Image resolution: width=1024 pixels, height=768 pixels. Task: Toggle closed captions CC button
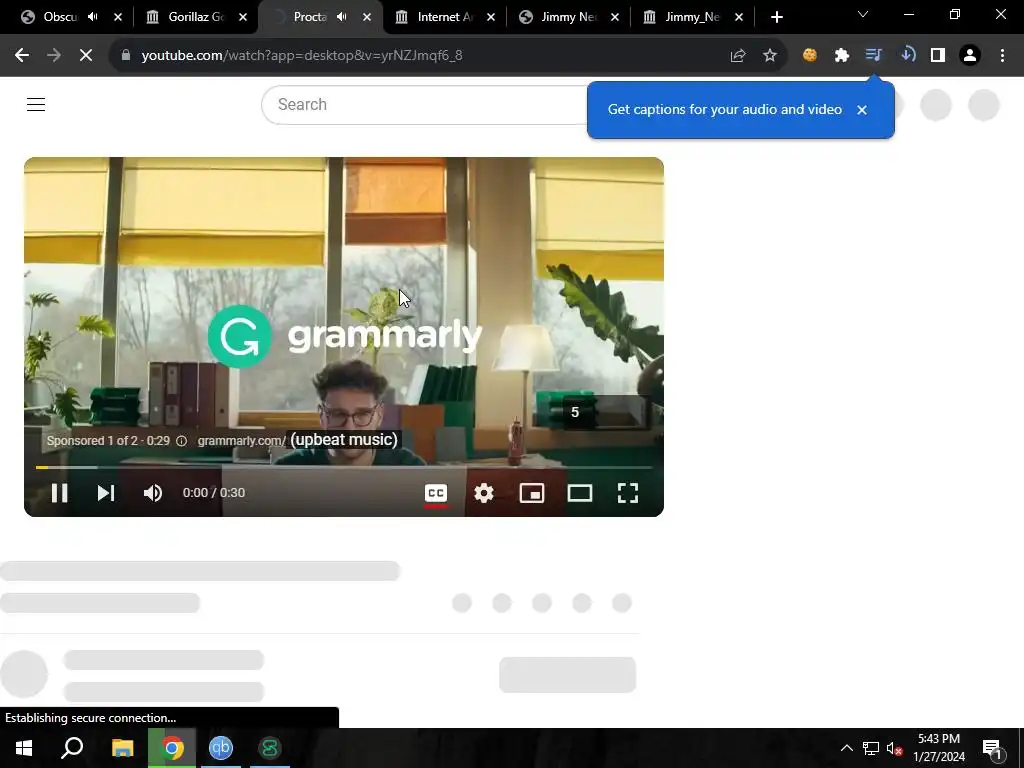tap(436, 493)
